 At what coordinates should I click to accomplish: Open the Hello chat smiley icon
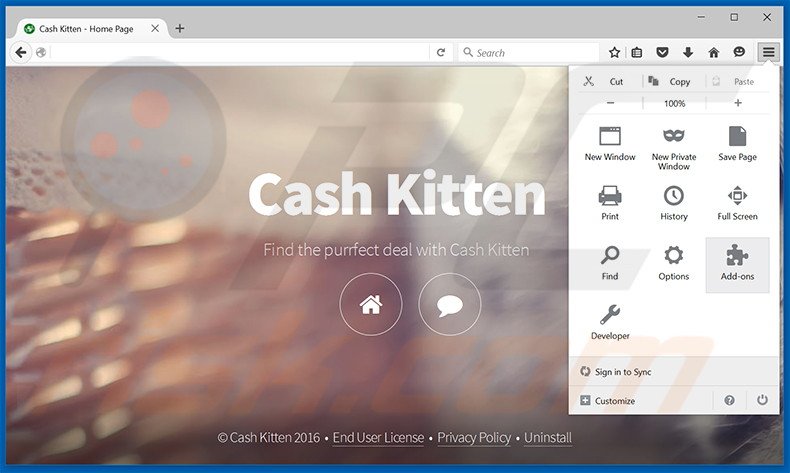(x=739, y=52)
